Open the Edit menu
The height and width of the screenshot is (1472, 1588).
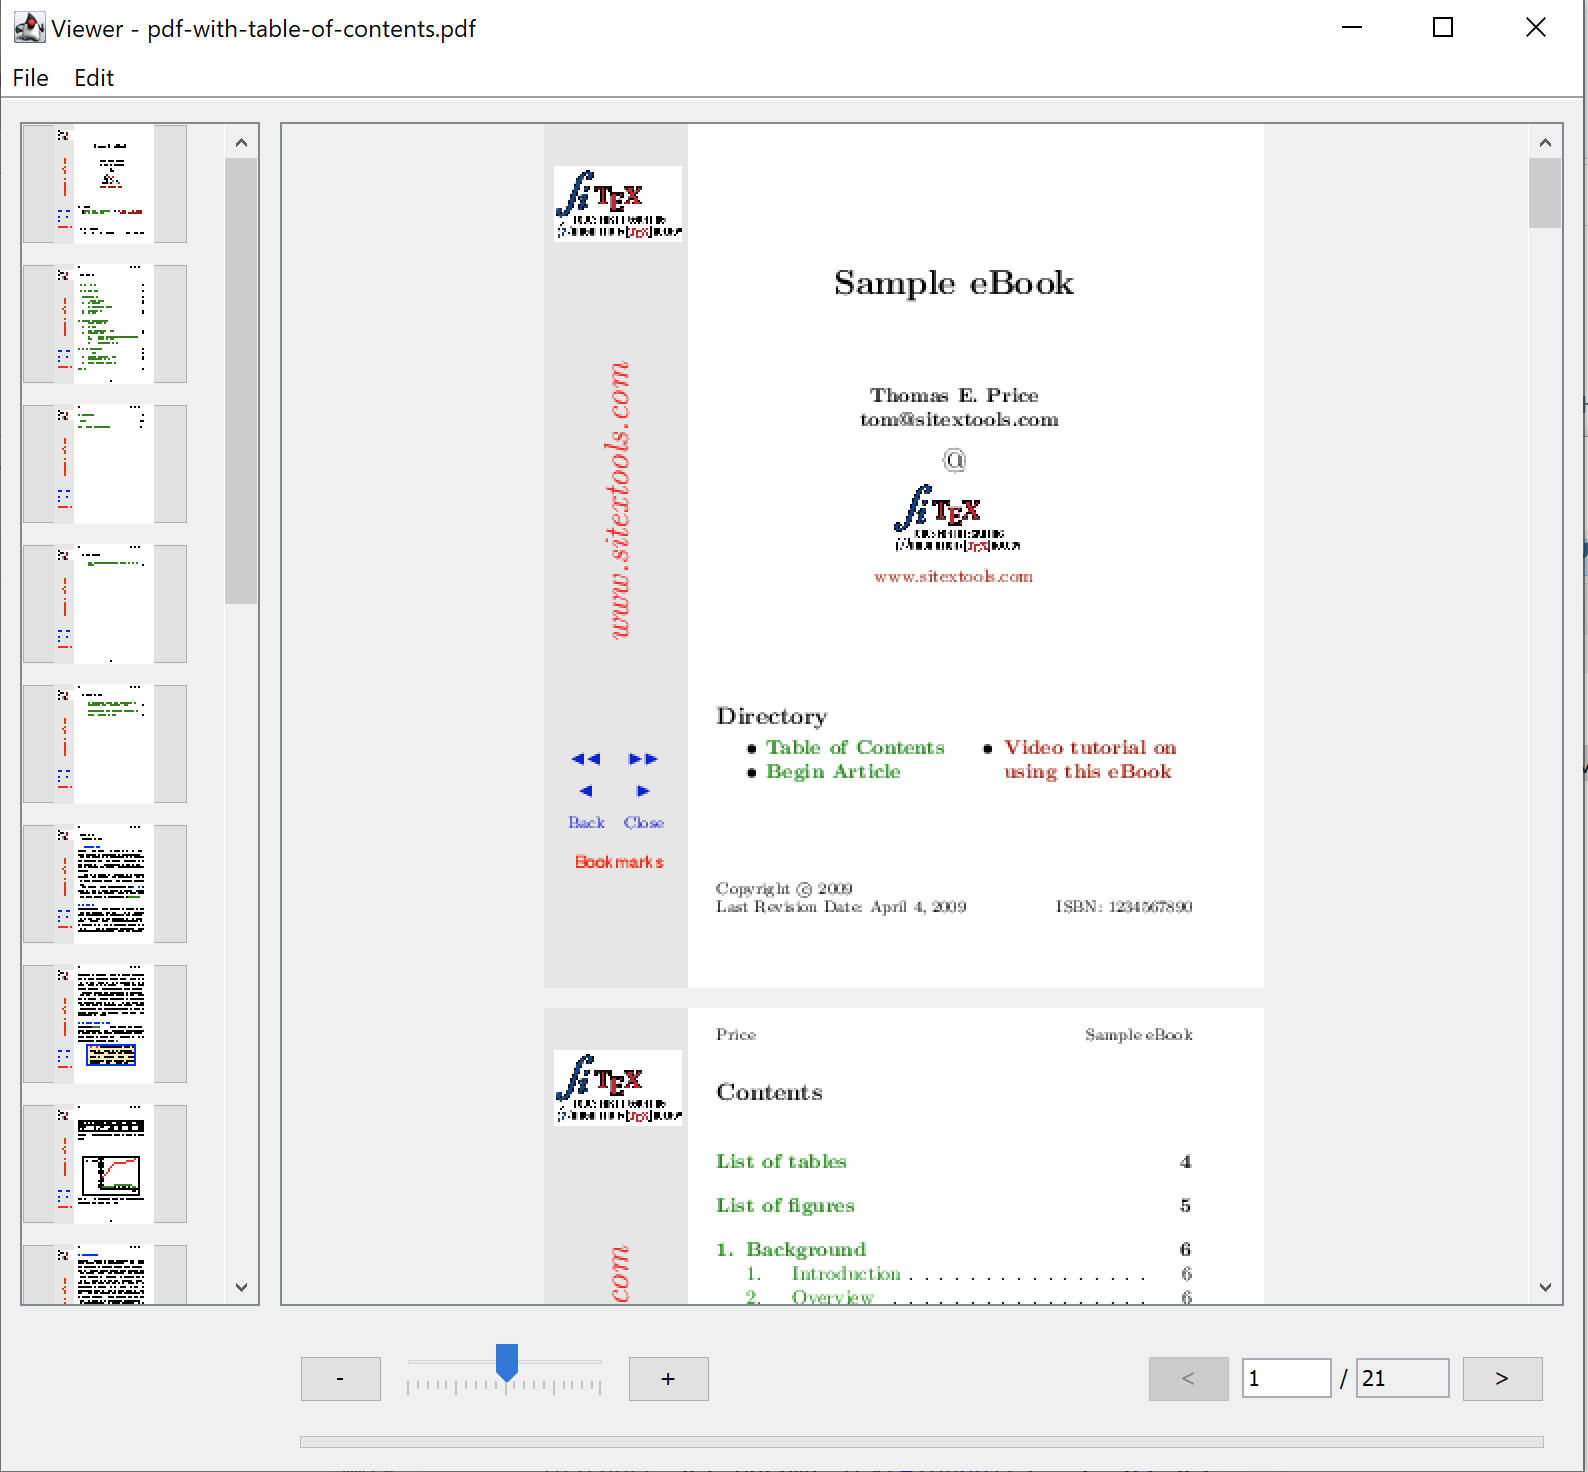click(x=94, y=78)
